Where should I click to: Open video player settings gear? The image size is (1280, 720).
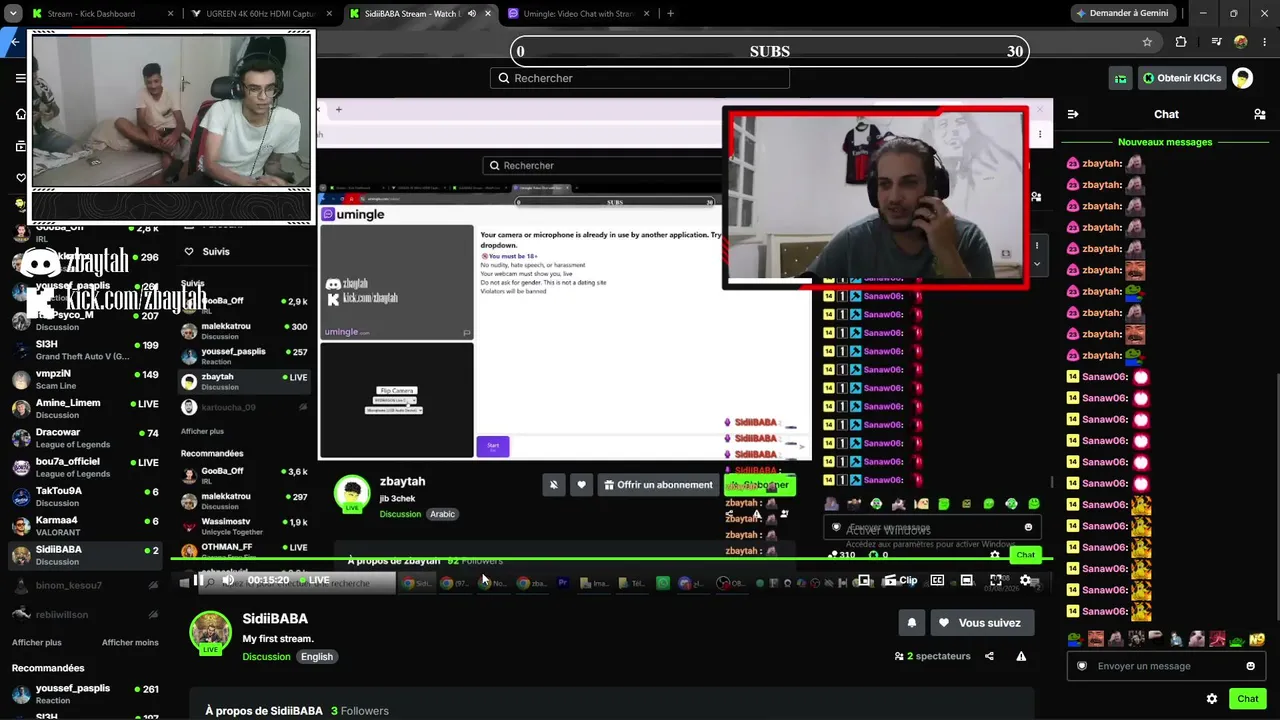tap(1025, 580)
